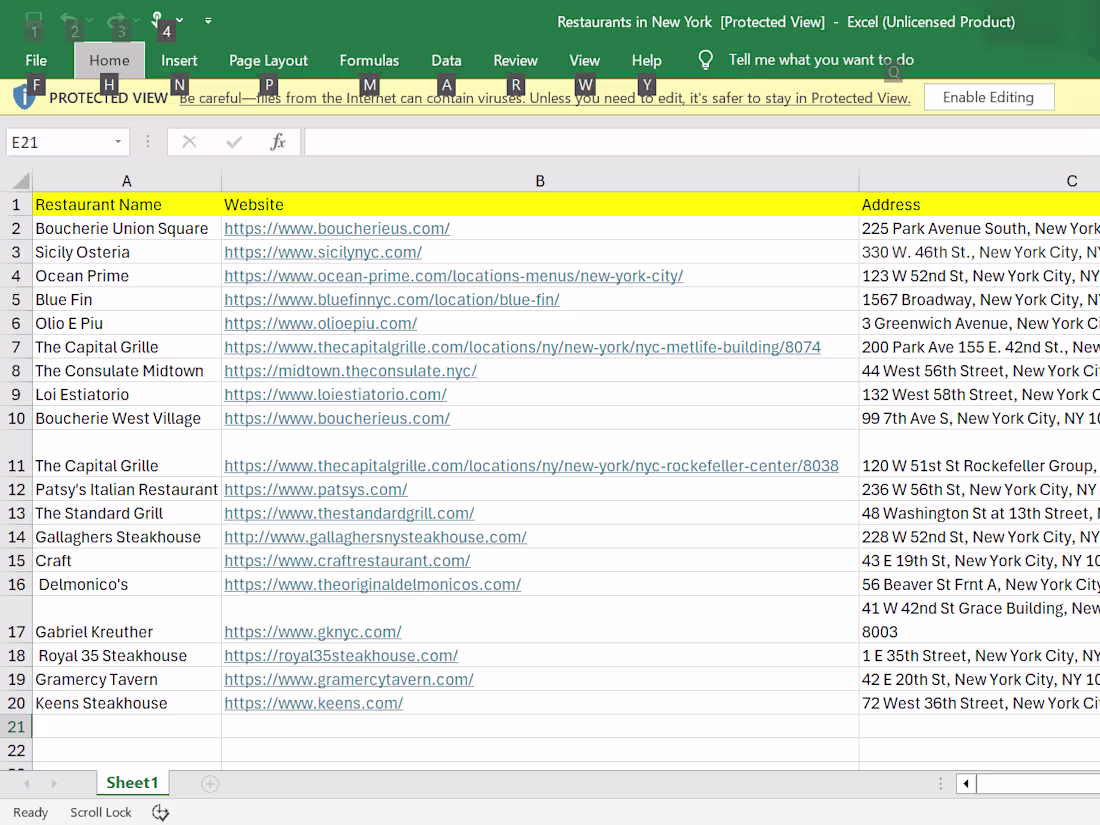Click the Tell Me lightbulb search icon
This screenshot has width=1100, height=825.
[705, 60]
